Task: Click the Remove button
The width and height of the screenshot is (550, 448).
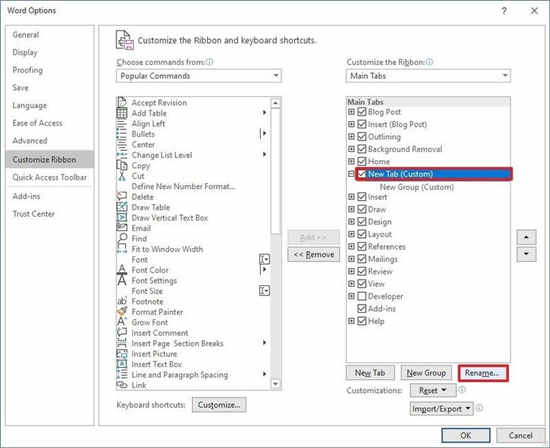Action: pyautogui.click(x=314, y=254)
